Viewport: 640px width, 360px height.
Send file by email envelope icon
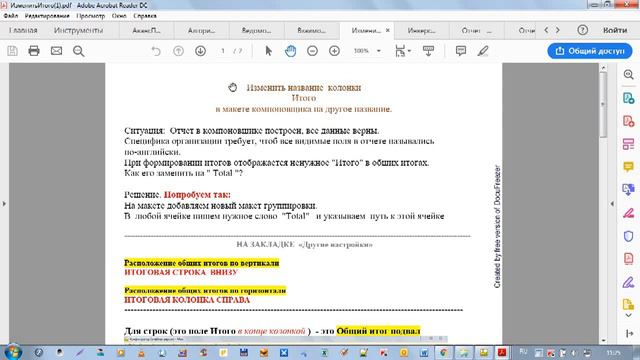pos(56,51)
